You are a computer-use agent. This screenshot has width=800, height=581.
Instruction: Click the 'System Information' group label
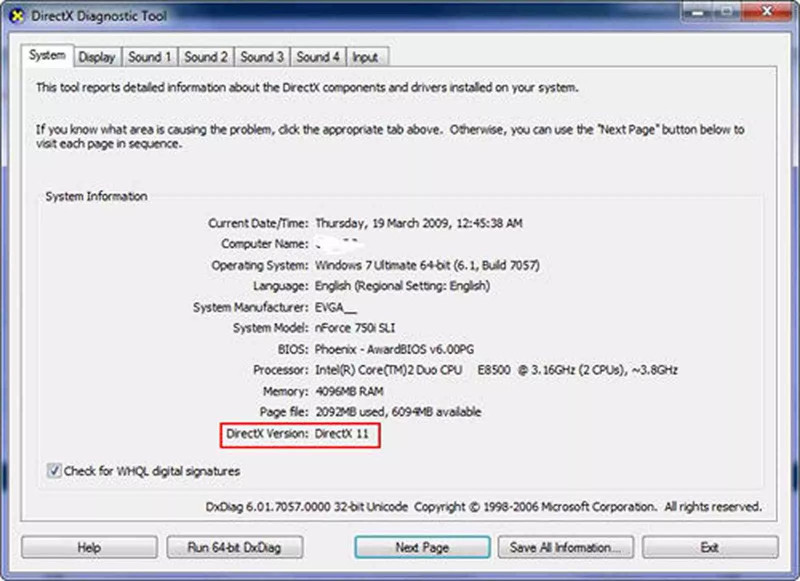click(x=96, y=196)
